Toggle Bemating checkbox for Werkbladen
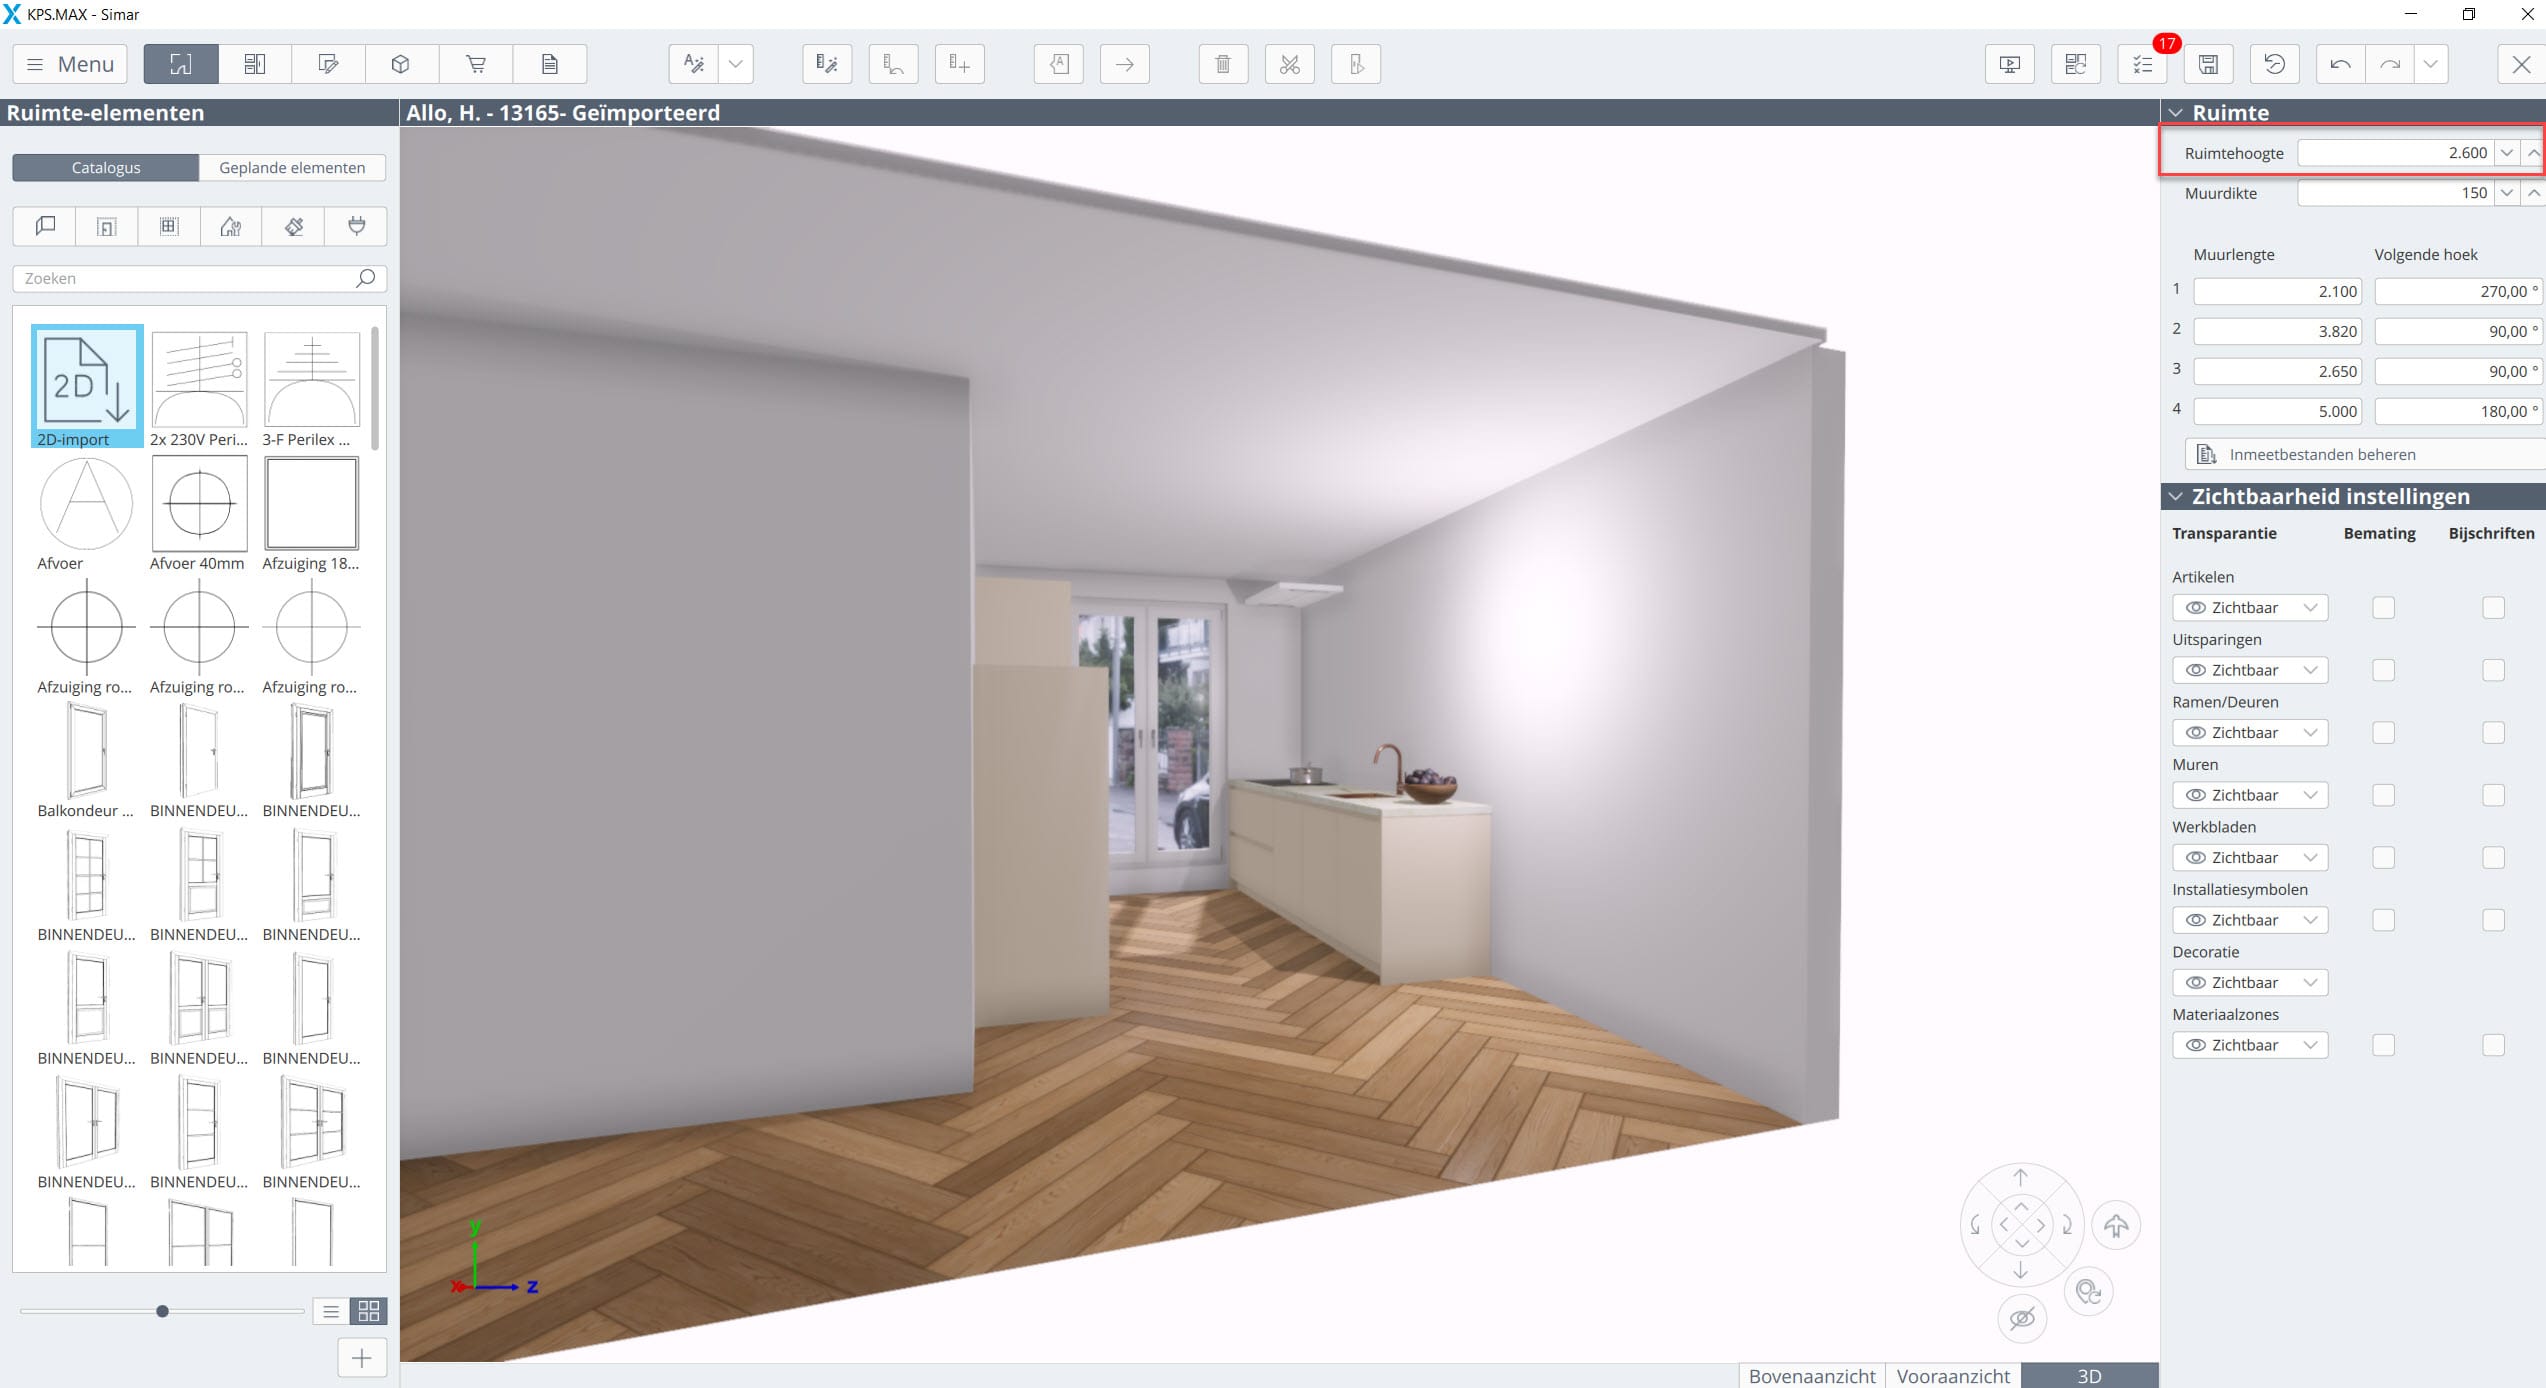 (x=2383, y=858)
